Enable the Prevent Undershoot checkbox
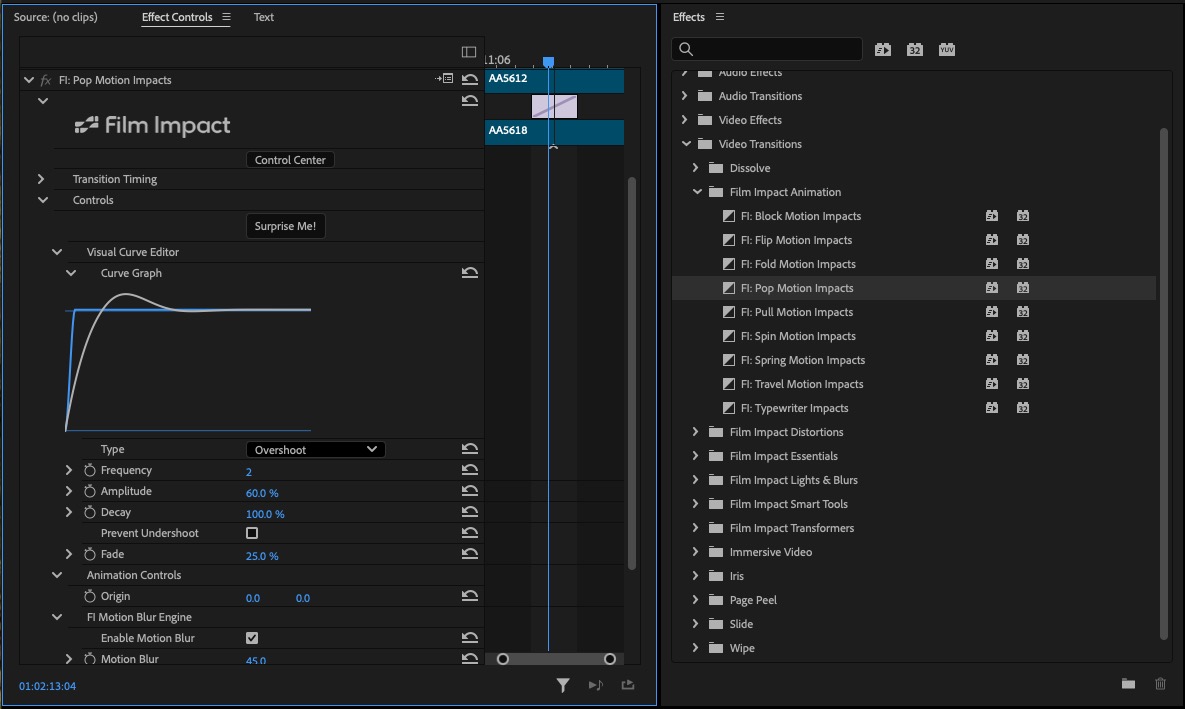The width and height of the screenshot is (1185, 709). pyautogui.click(x=252, y=534)
